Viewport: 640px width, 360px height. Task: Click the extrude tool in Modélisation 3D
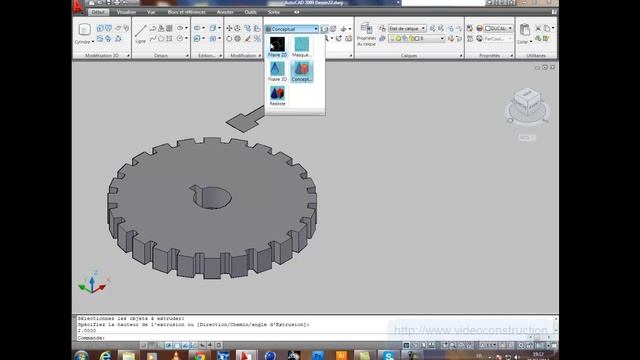click(x=100, y=28)
